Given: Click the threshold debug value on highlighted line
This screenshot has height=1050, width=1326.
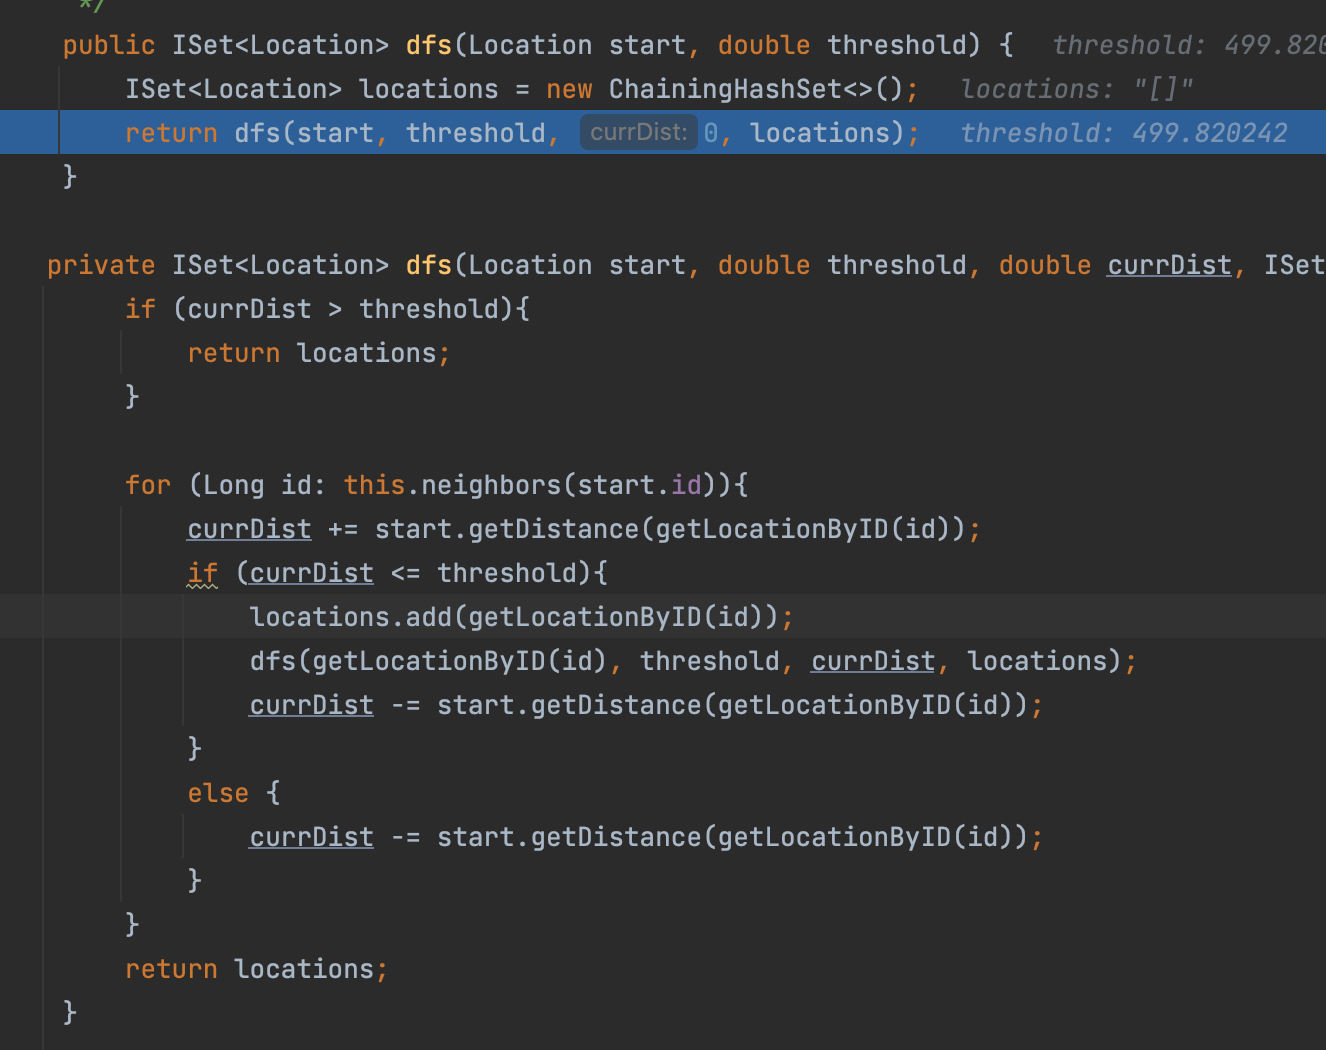Looking at the screenshot, I should click(1123, 133).
